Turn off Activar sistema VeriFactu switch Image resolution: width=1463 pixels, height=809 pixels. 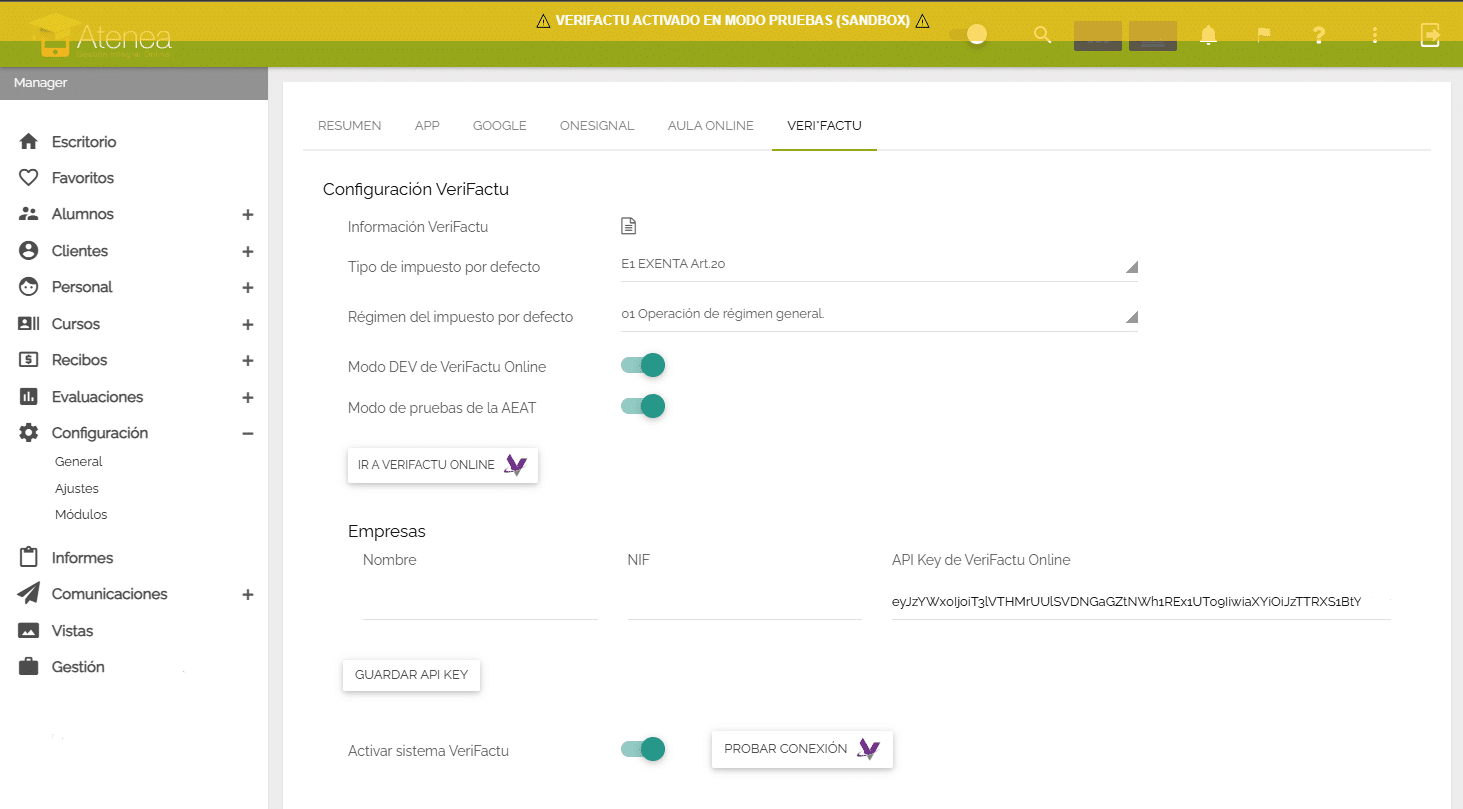[643, 749]
